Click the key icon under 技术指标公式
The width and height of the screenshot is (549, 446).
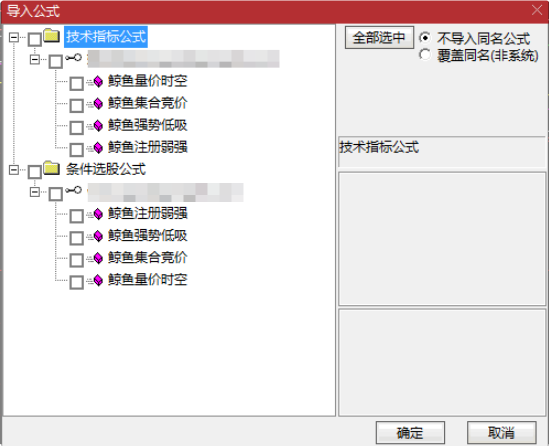coord(74,58)
